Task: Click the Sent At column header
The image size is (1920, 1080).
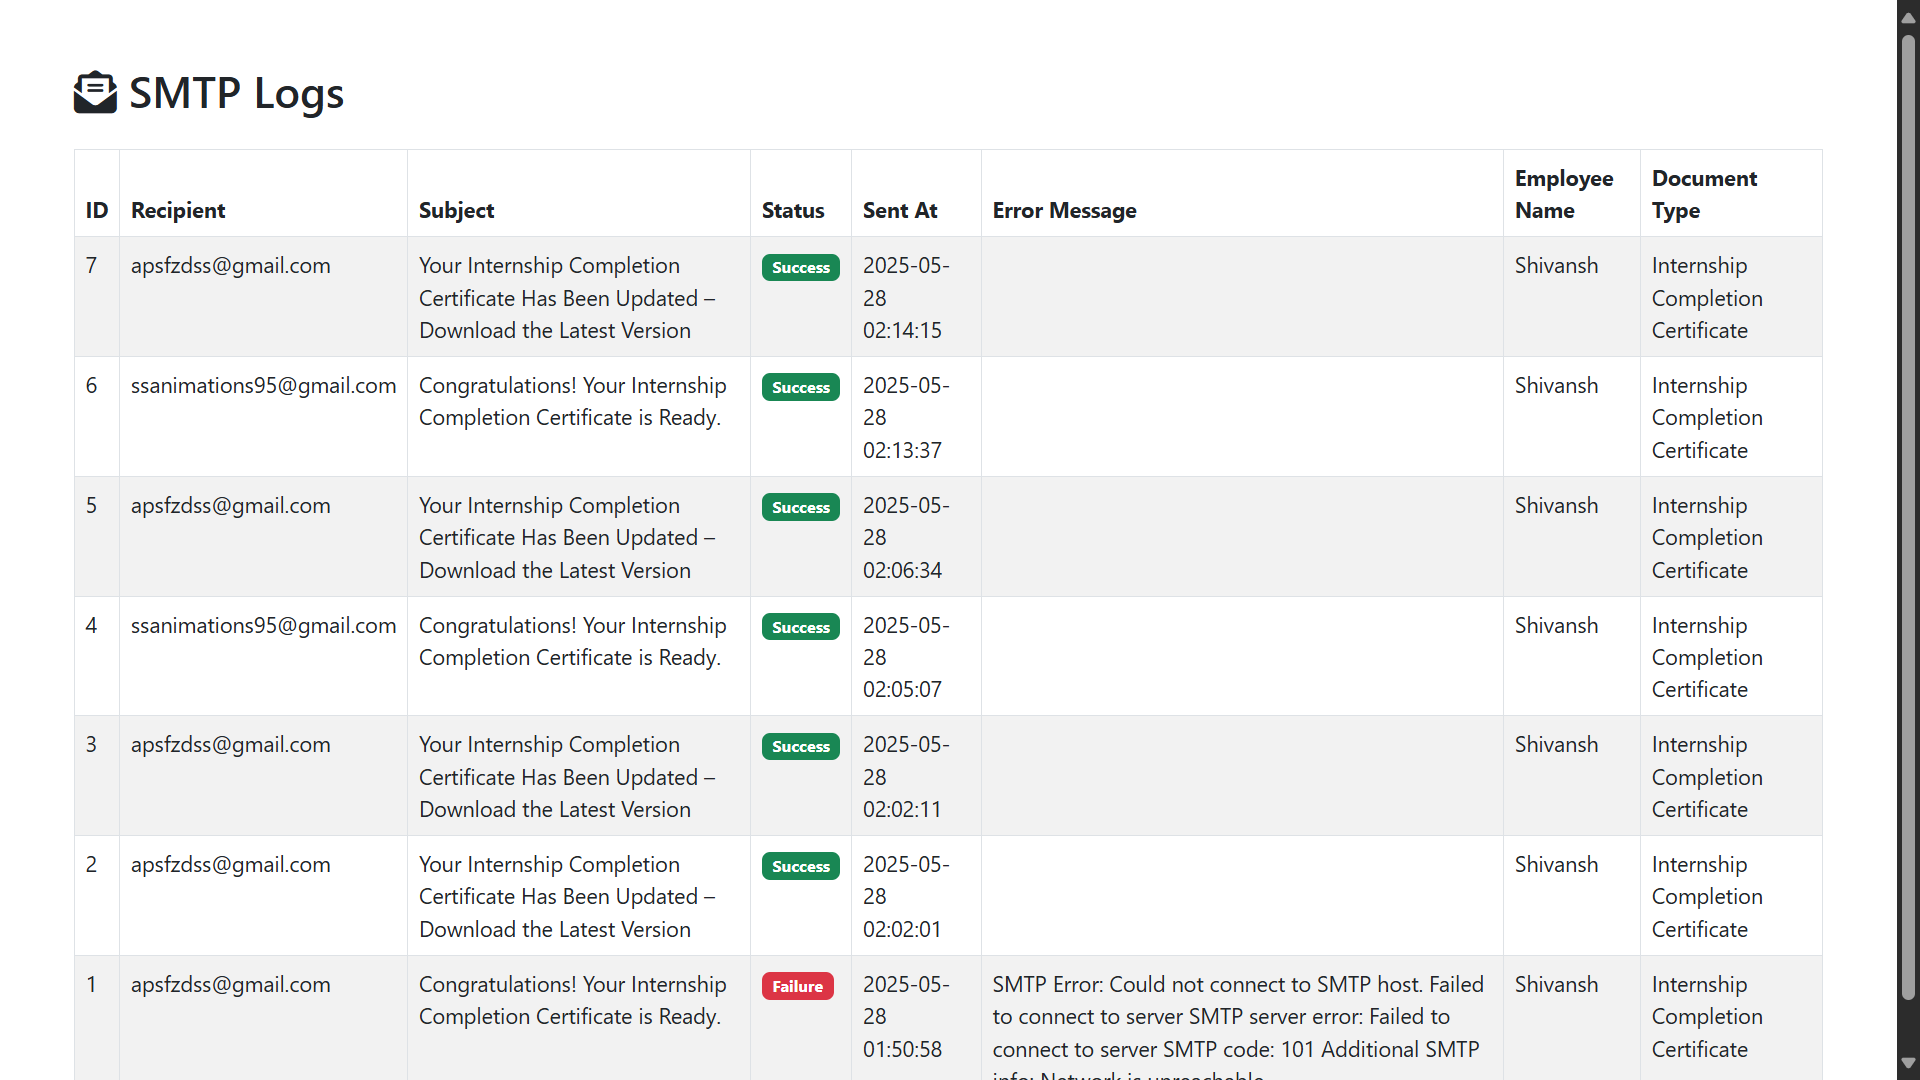Action: pos(899,210)
